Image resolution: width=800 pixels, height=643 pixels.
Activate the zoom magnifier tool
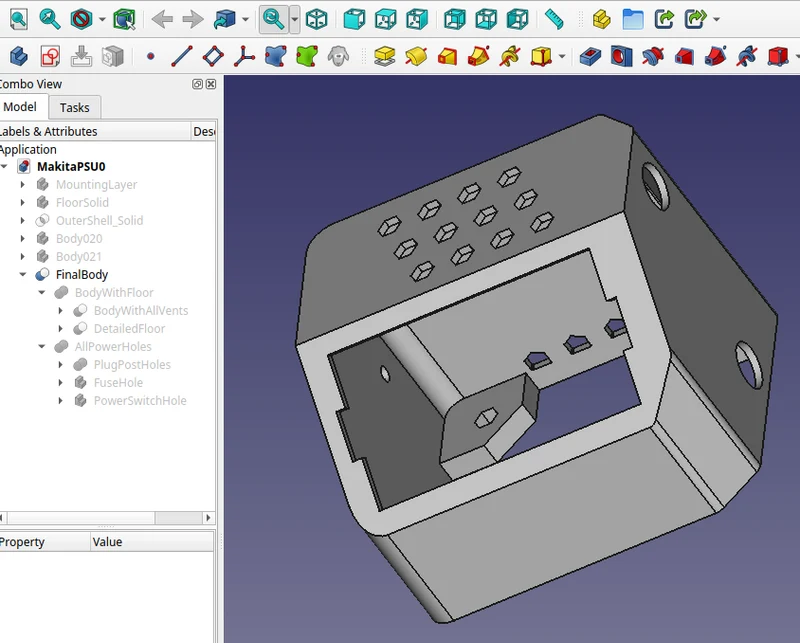tap(273, 19)
